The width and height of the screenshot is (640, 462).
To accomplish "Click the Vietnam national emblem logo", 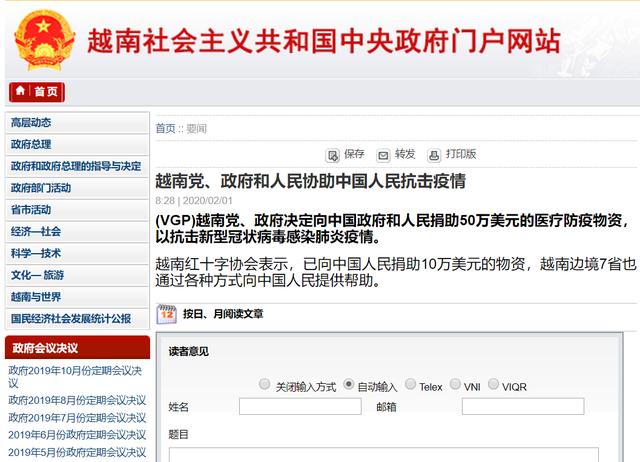I will pyautogui.click(x=44, y=40).
